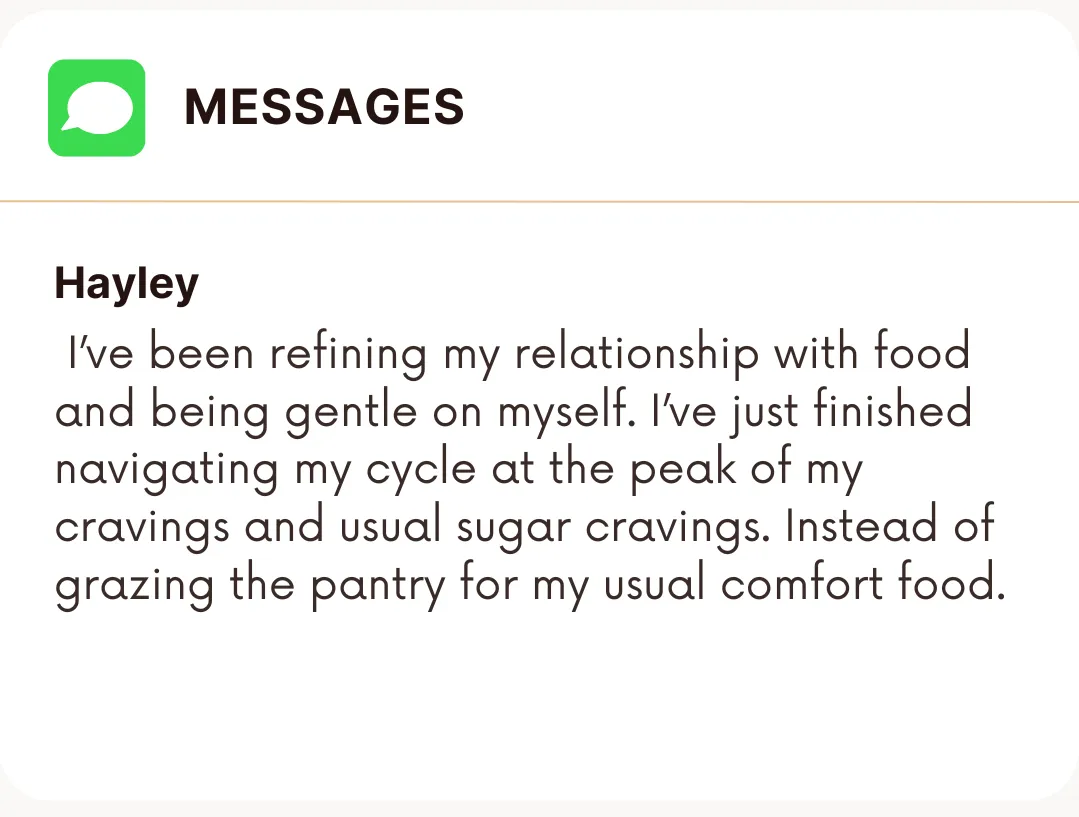This screenshot has width=1079, height=817.
Task: Click the line beginning "and being gentle"
Action: [x=513, y=412]
